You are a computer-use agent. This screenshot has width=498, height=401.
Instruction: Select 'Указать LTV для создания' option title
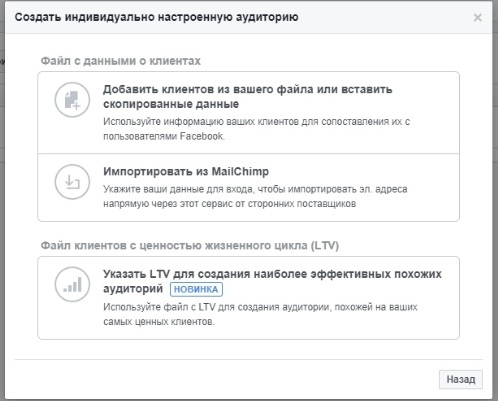pyautogui.click(x=272, y=281)
